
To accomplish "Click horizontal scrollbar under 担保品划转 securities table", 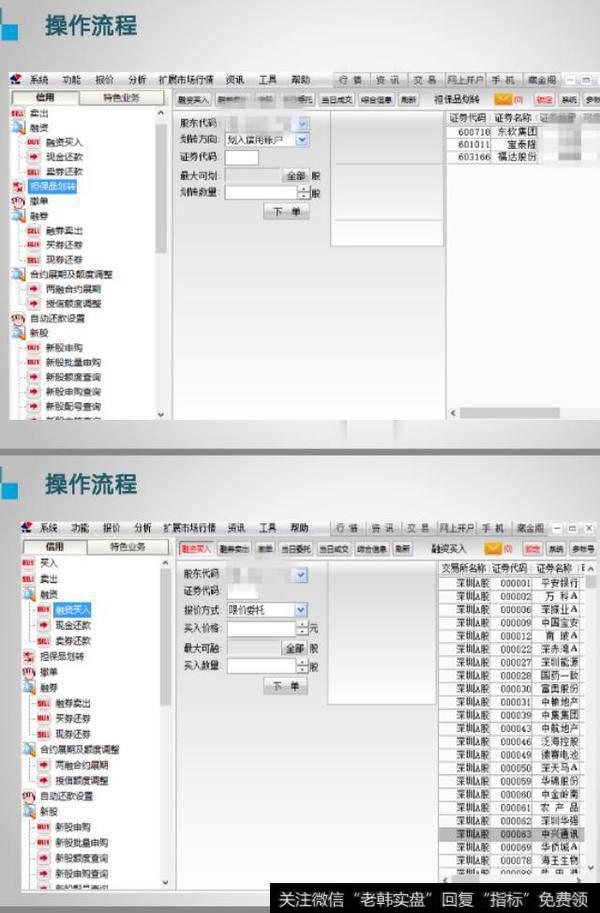I will click(509, 413).
